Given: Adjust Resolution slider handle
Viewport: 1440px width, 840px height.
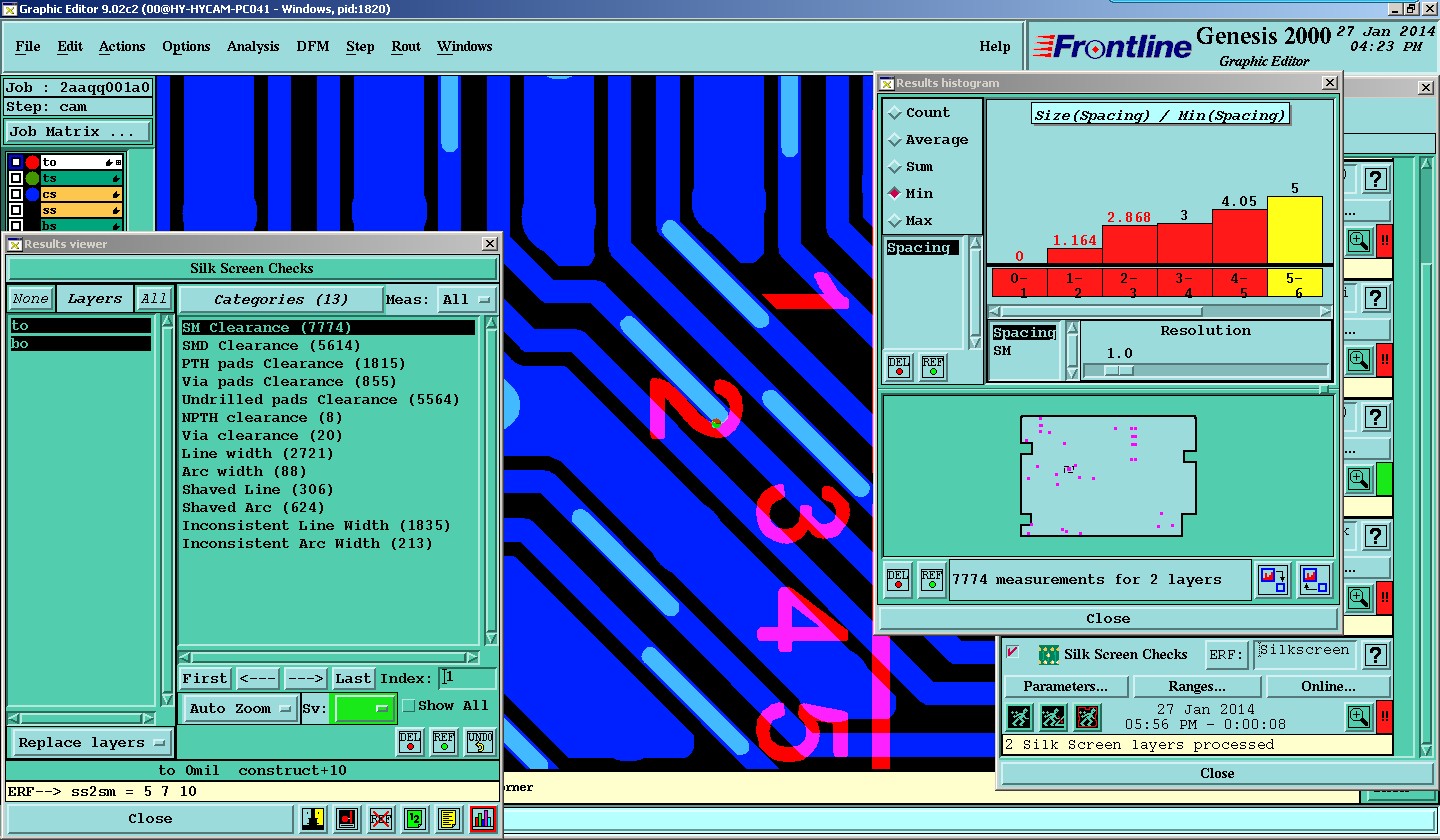Looking at the screenshot, I should [1119, 370].
